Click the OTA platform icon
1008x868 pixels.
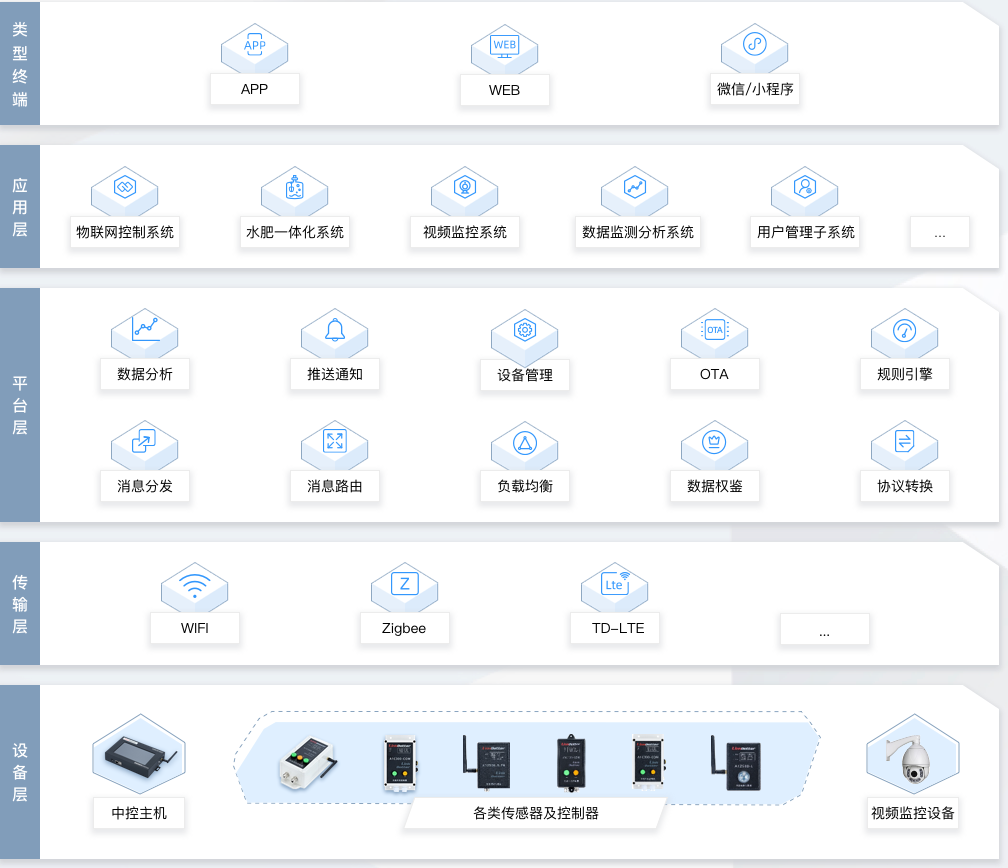coord(715,330)
